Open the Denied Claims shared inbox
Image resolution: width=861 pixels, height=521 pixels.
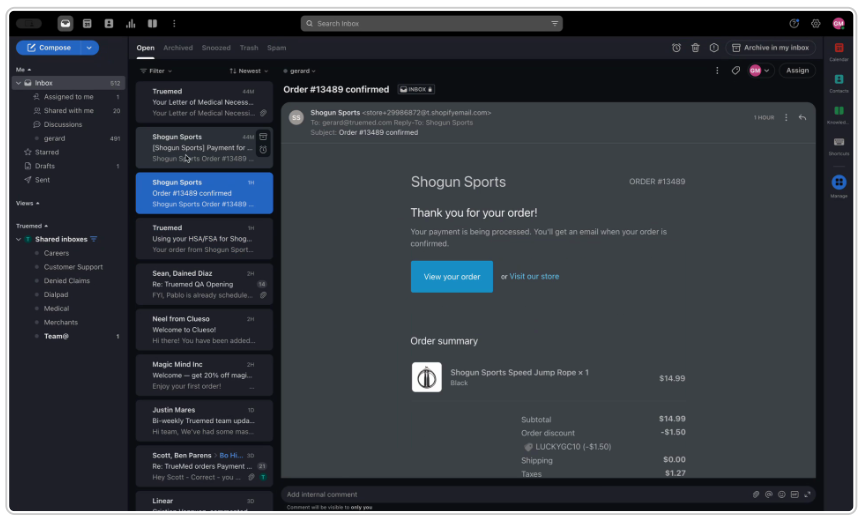[67, 281]
